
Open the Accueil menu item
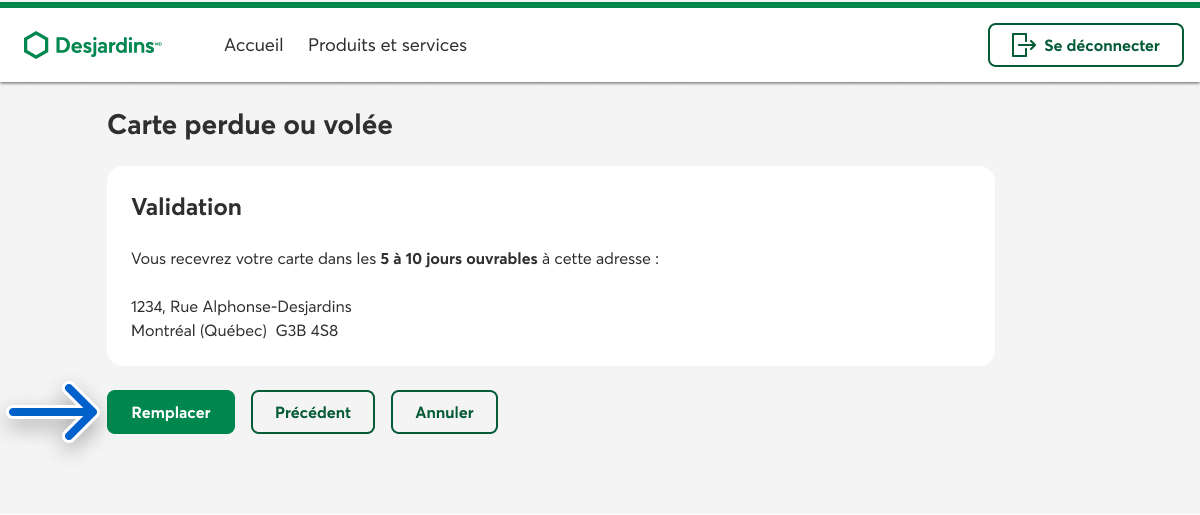coord(254,45)
